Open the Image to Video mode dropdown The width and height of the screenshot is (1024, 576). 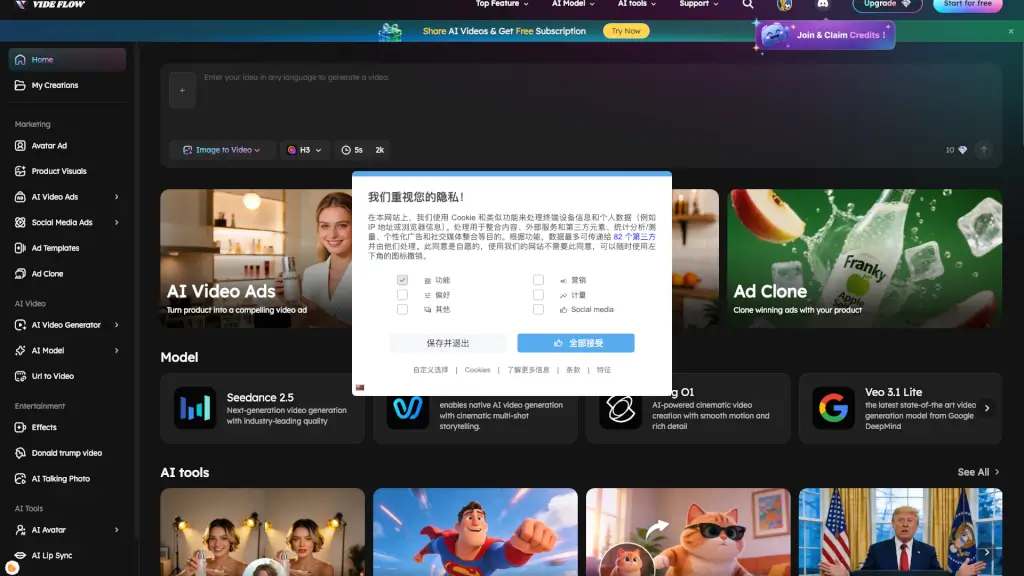click(221, 150)
